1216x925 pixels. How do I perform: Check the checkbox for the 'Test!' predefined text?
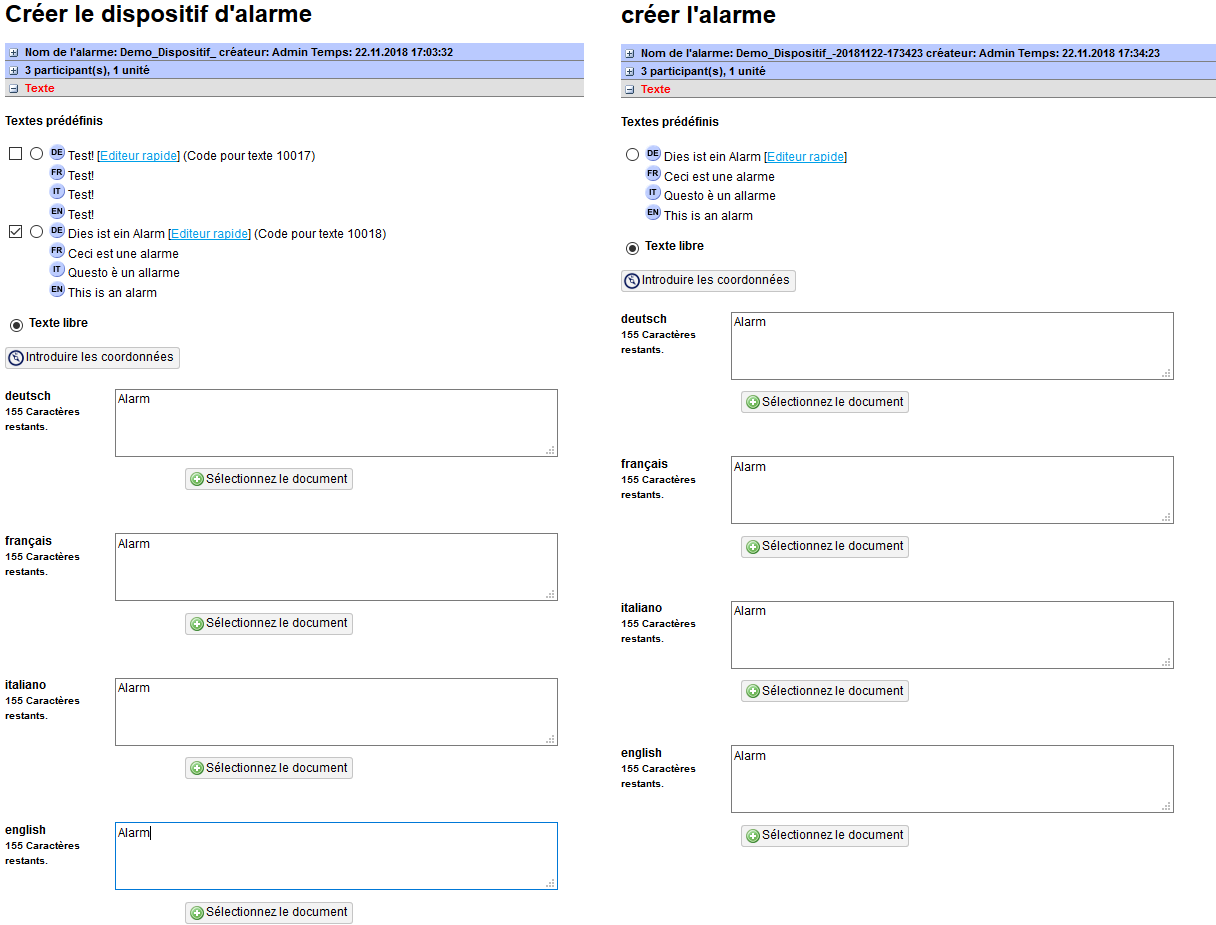tap(15, 154)
